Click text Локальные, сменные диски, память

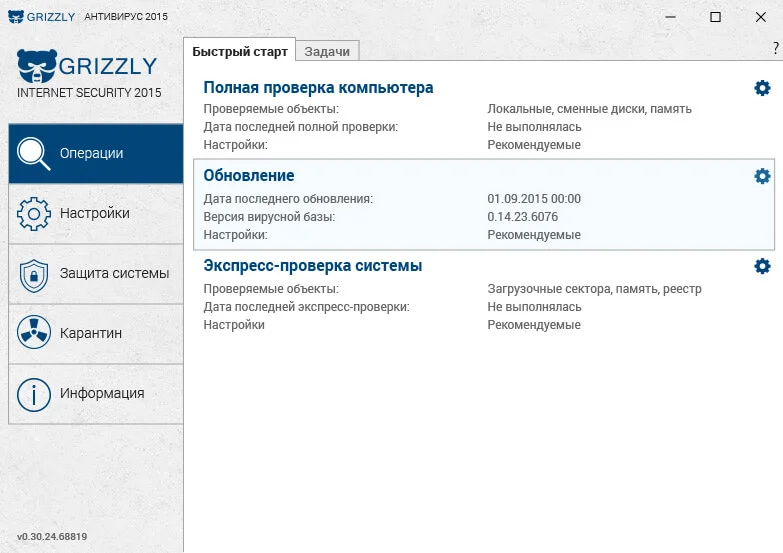(589, 109)
